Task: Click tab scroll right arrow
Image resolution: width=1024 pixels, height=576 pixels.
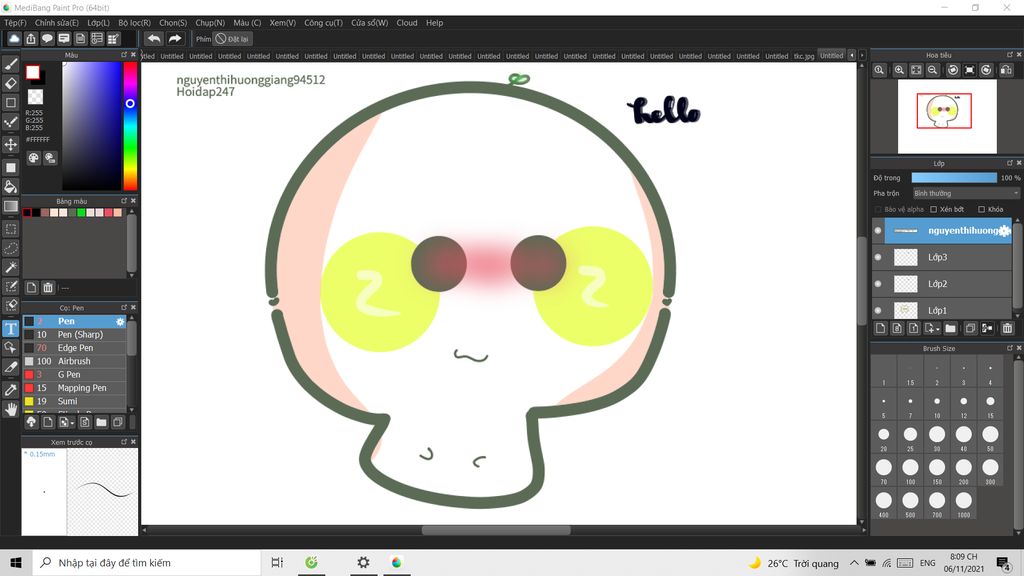Action: pyautogui.click(x=862, y=56)
